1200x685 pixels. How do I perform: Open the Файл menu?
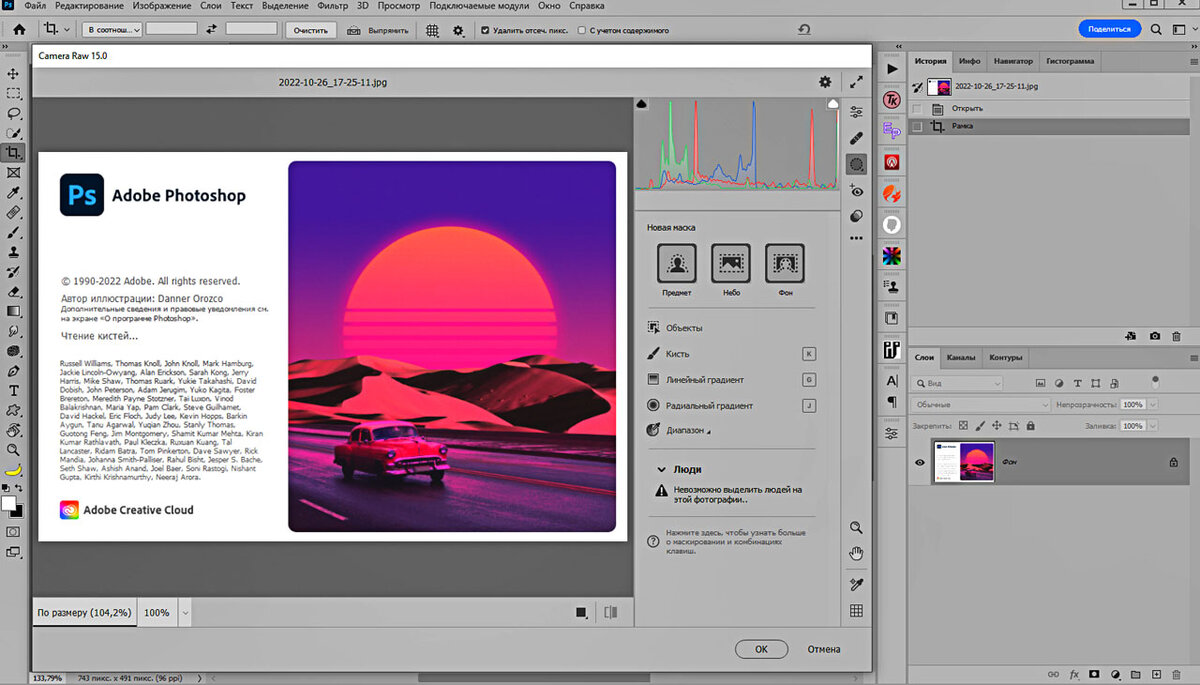[35, 6]
